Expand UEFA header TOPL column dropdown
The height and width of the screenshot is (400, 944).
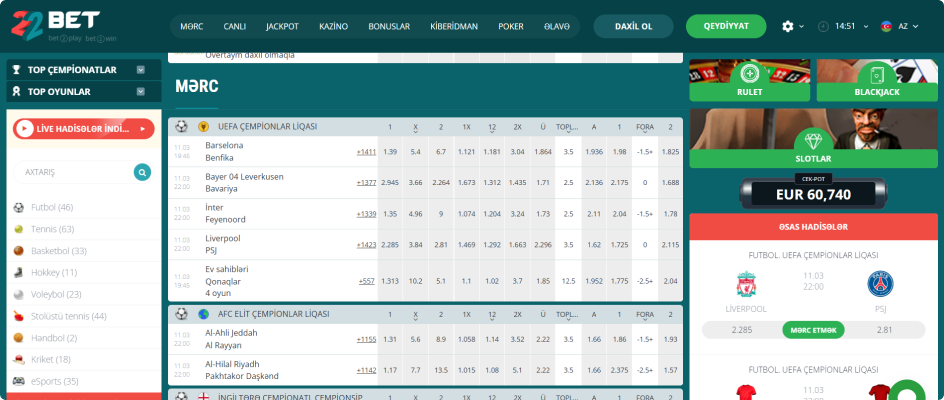[568, 131]
